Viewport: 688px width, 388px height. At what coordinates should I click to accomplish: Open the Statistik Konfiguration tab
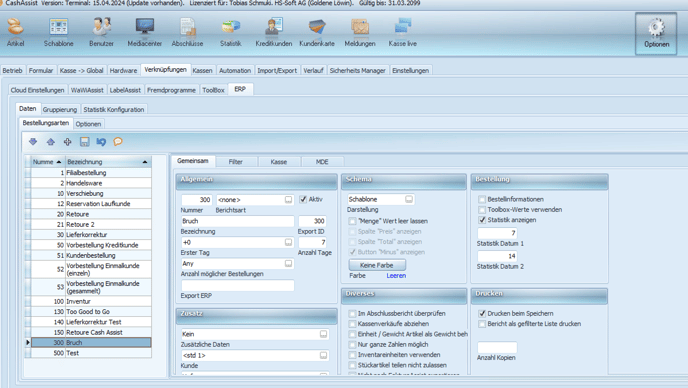tap(114, 109)
